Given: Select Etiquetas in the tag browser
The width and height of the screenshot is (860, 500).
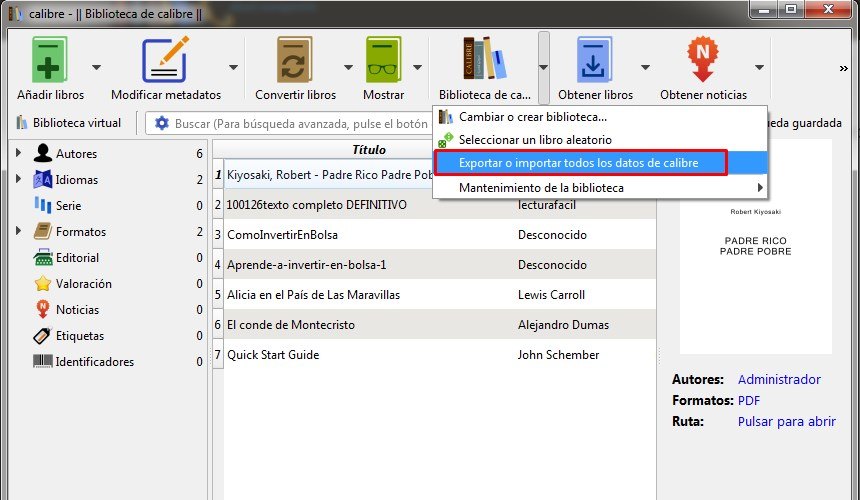Looking at the screenshot, I should pyautogui.click(x=80, y=336).
